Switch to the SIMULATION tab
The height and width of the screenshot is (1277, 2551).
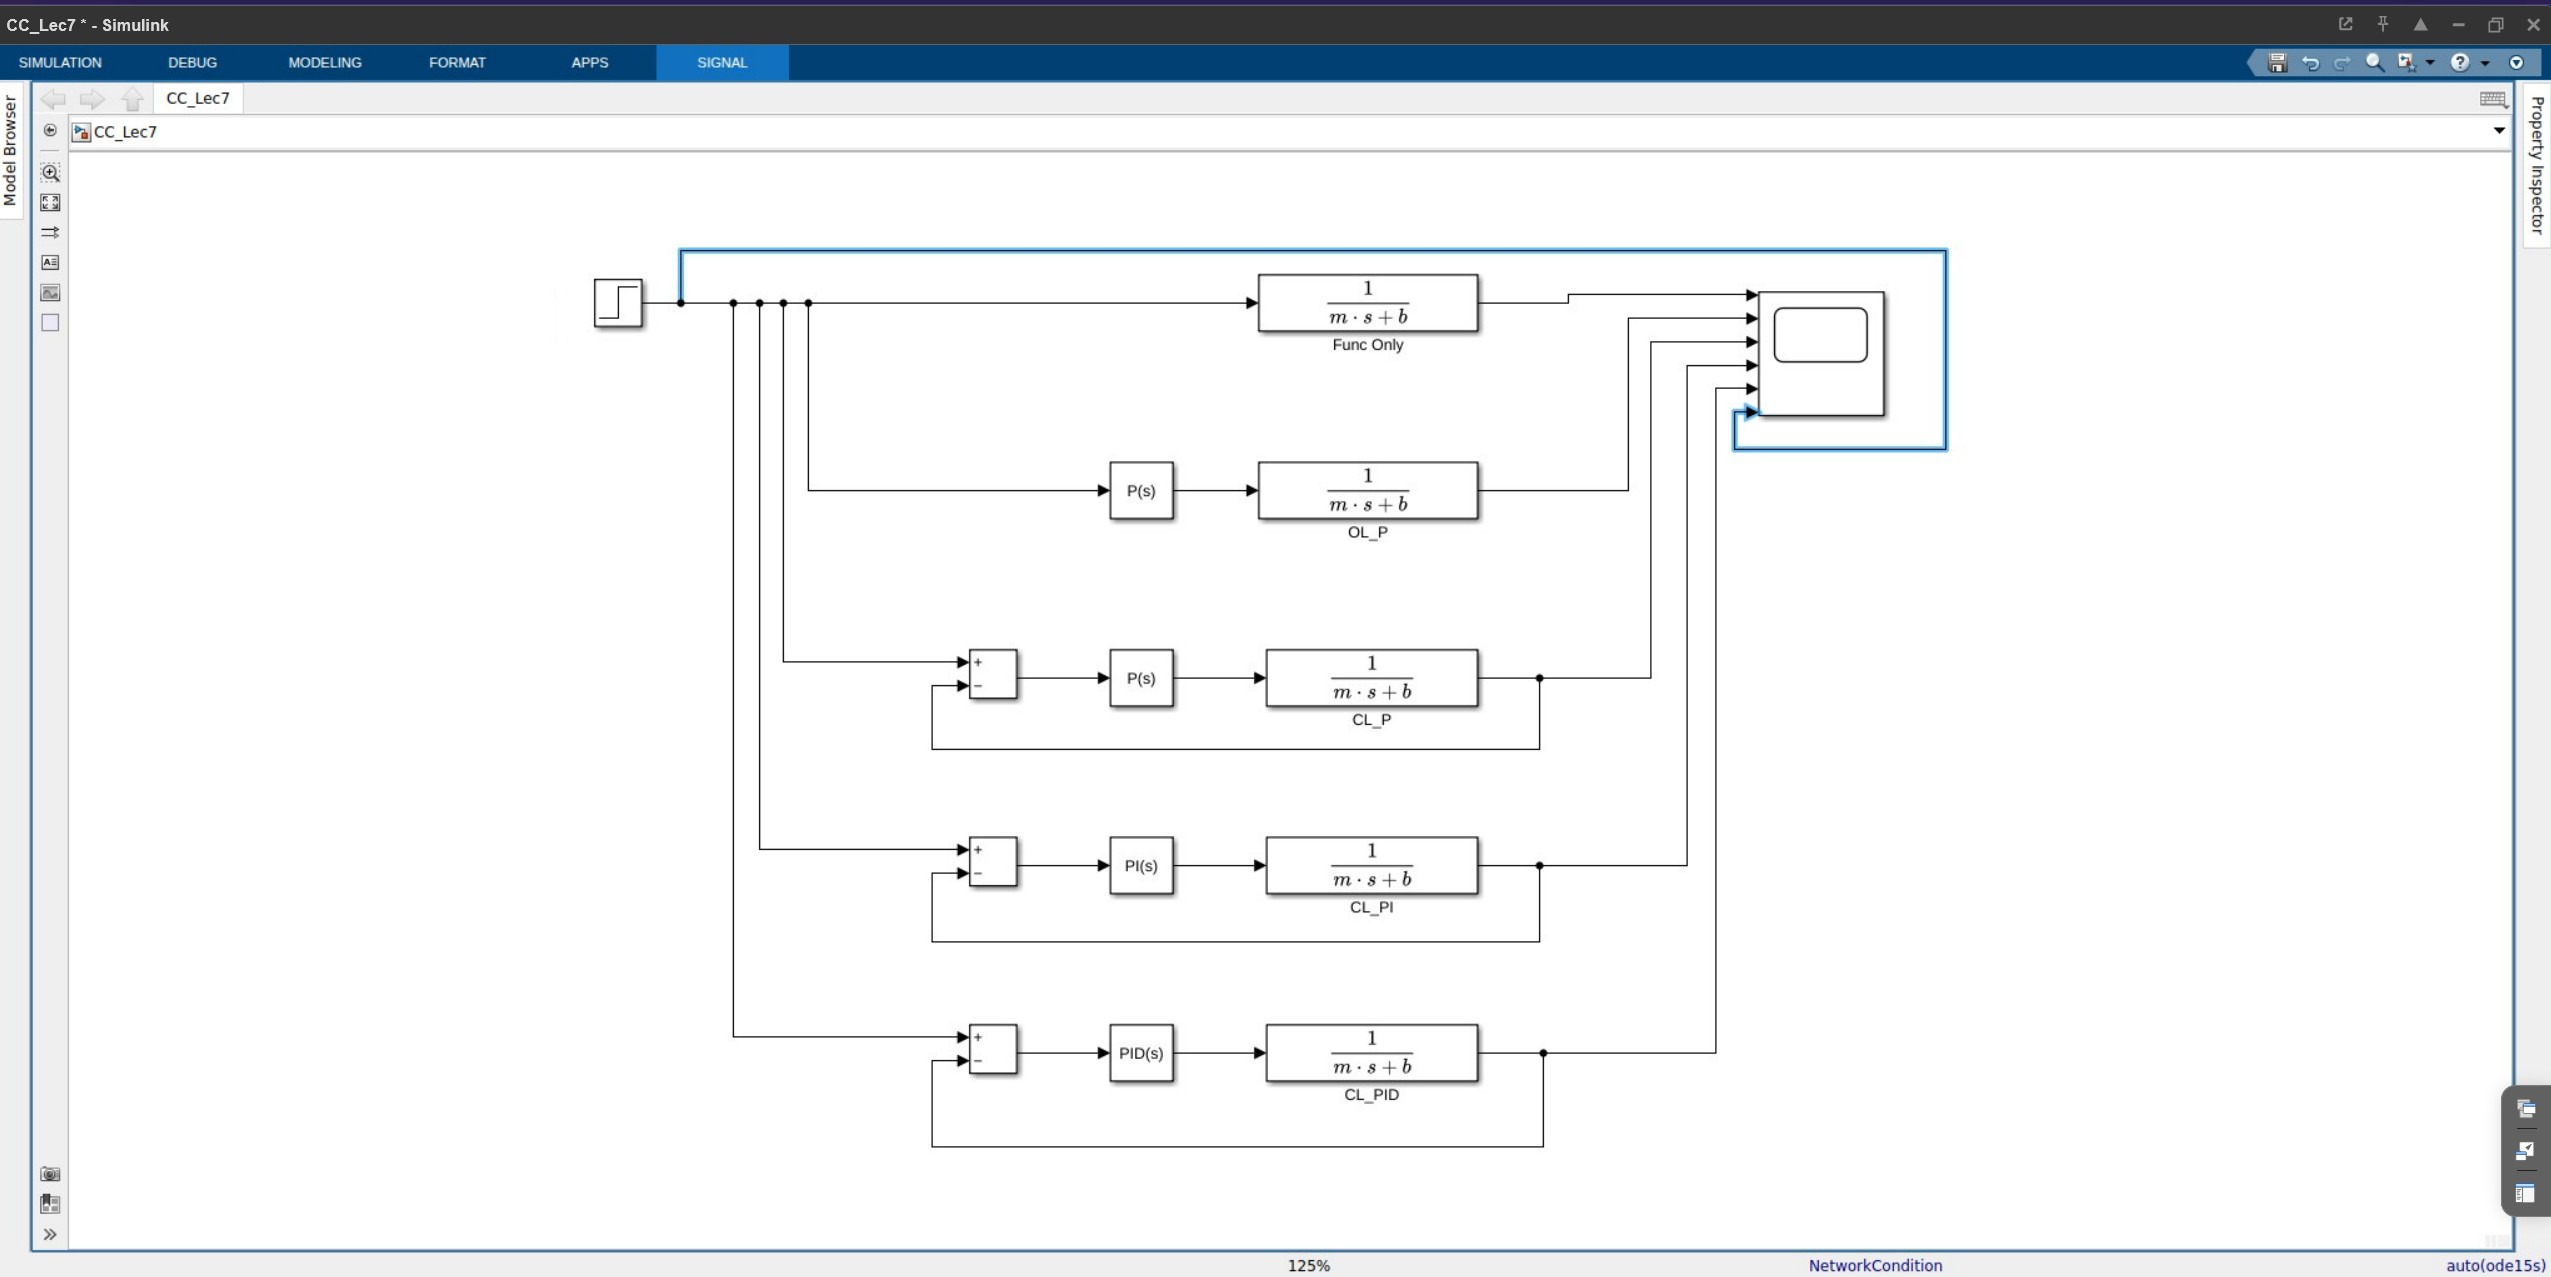pyautogui.click(x=60, y=62)
